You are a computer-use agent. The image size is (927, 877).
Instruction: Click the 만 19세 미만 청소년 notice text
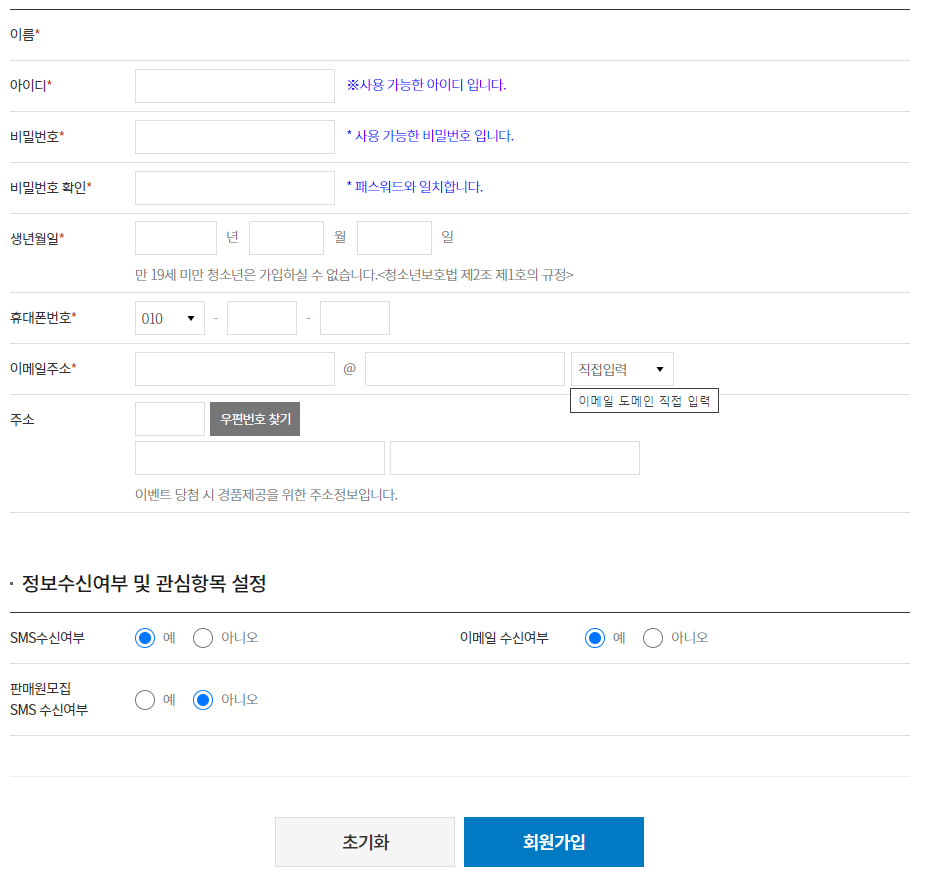point(354,275)
